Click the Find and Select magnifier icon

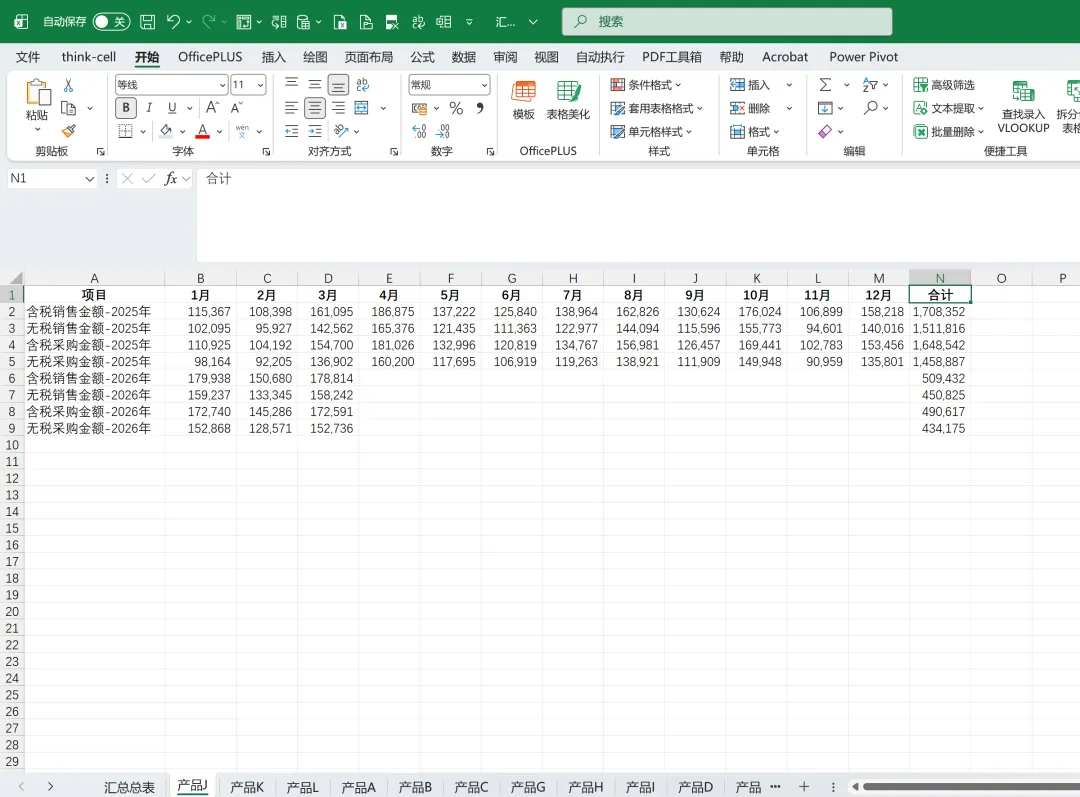871,108
